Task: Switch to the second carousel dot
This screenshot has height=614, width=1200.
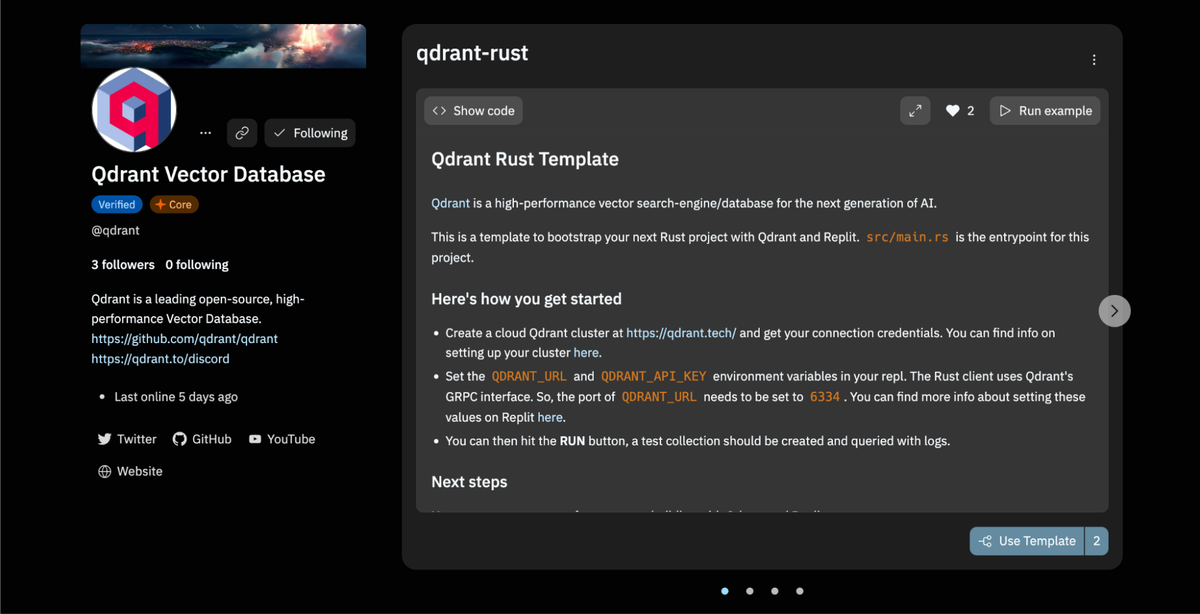Action: click(749, 591)
